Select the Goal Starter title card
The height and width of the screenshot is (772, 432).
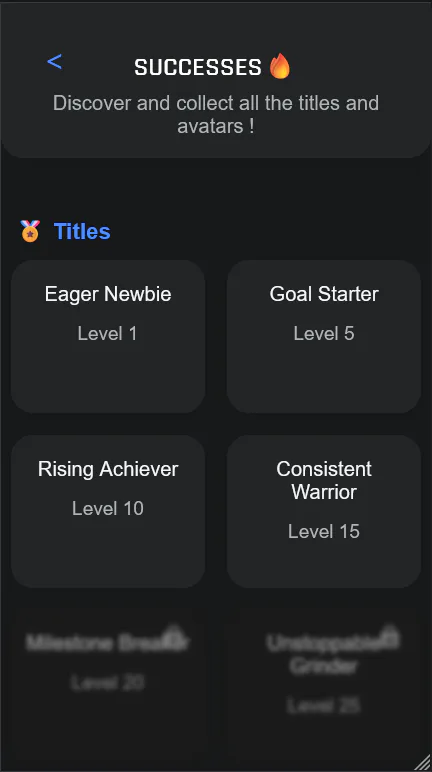pos(324,336)
